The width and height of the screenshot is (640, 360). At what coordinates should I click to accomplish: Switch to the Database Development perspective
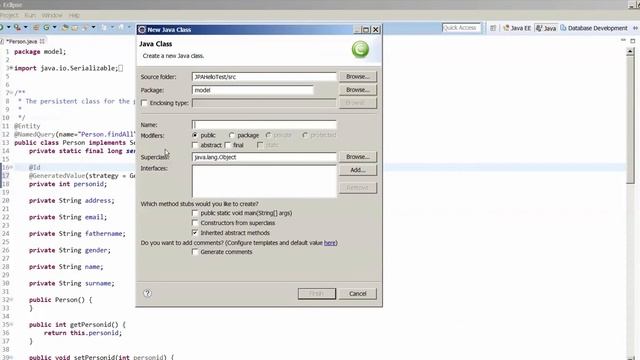click(x=594, y=28)
